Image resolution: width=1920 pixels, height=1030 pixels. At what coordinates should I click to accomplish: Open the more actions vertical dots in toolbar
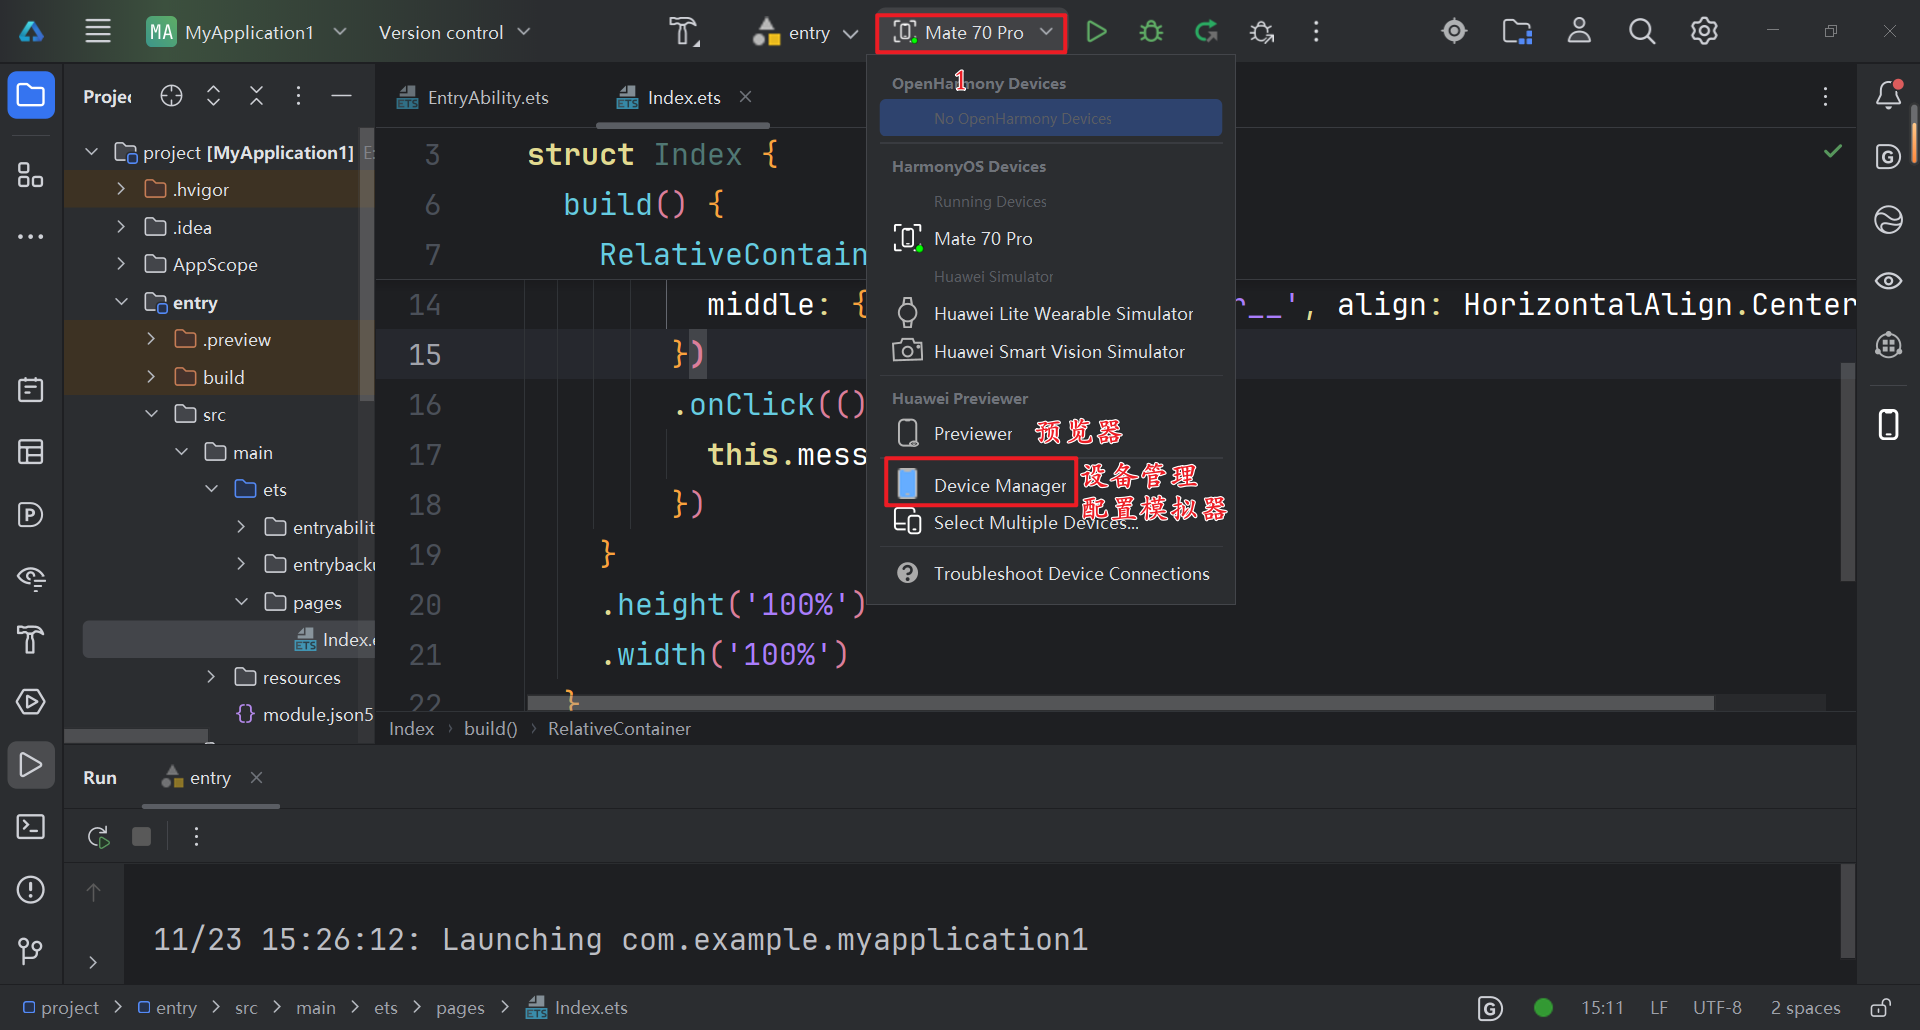pos(1316,32)
